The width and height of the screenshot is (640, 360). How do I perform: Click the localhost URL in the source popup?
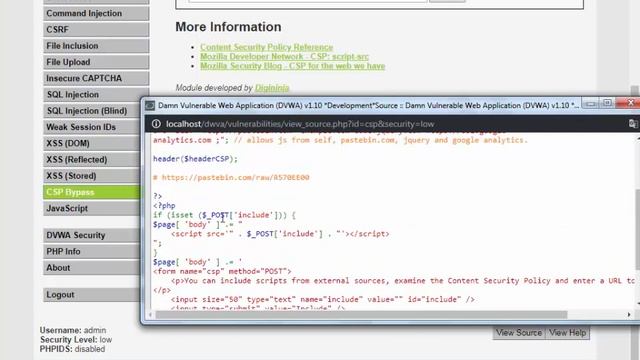(300, 124)
